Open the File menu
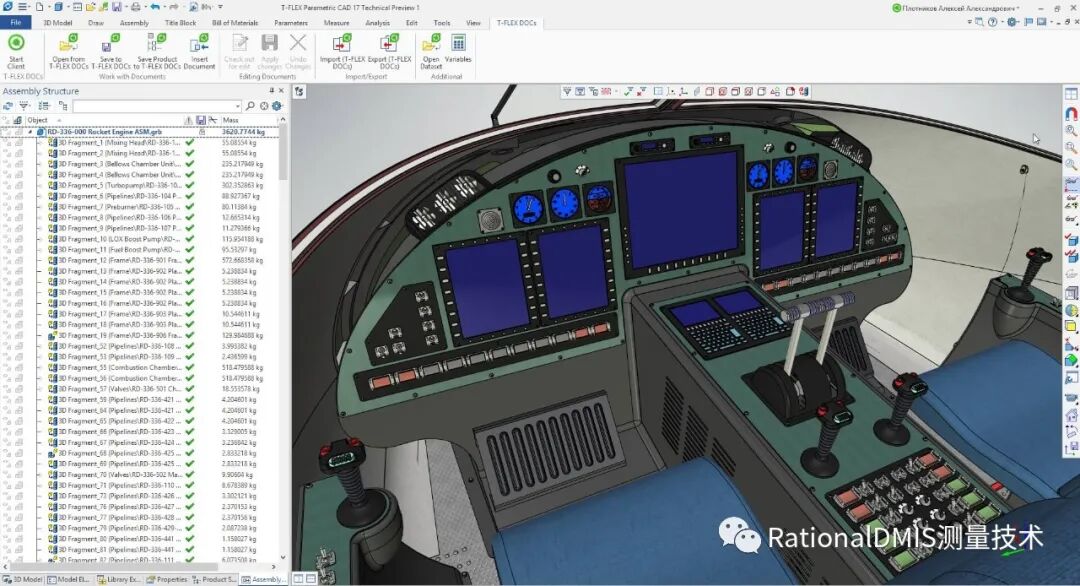The height and width of the screenshot is (586, 1080). (x=15, y=23)
